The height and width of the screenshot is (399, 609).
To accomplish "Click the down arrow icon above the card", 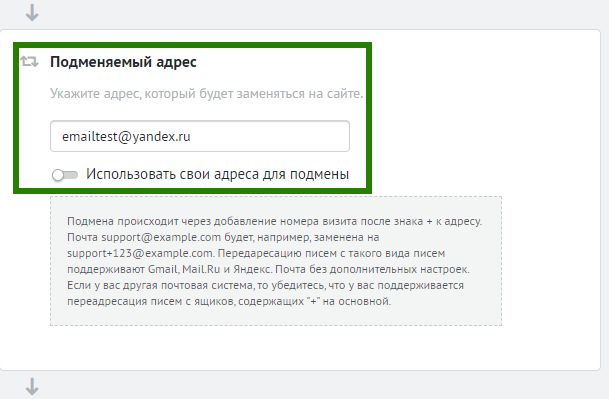I will 32,12.
